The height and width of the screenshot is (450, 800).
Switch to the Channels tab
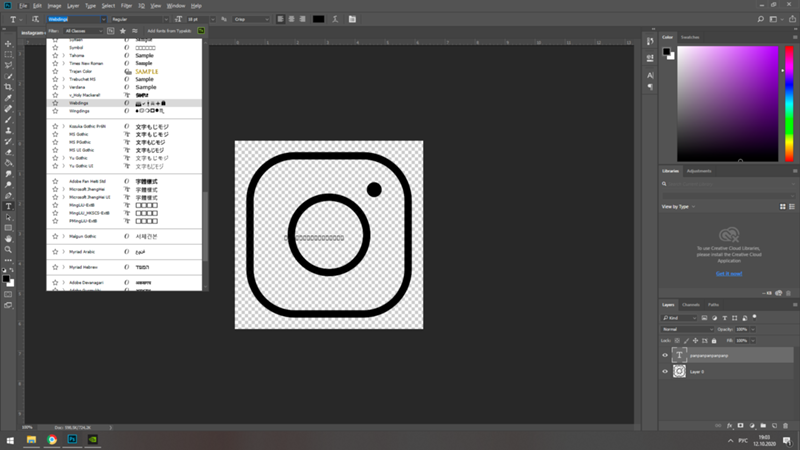click(691, 305)
